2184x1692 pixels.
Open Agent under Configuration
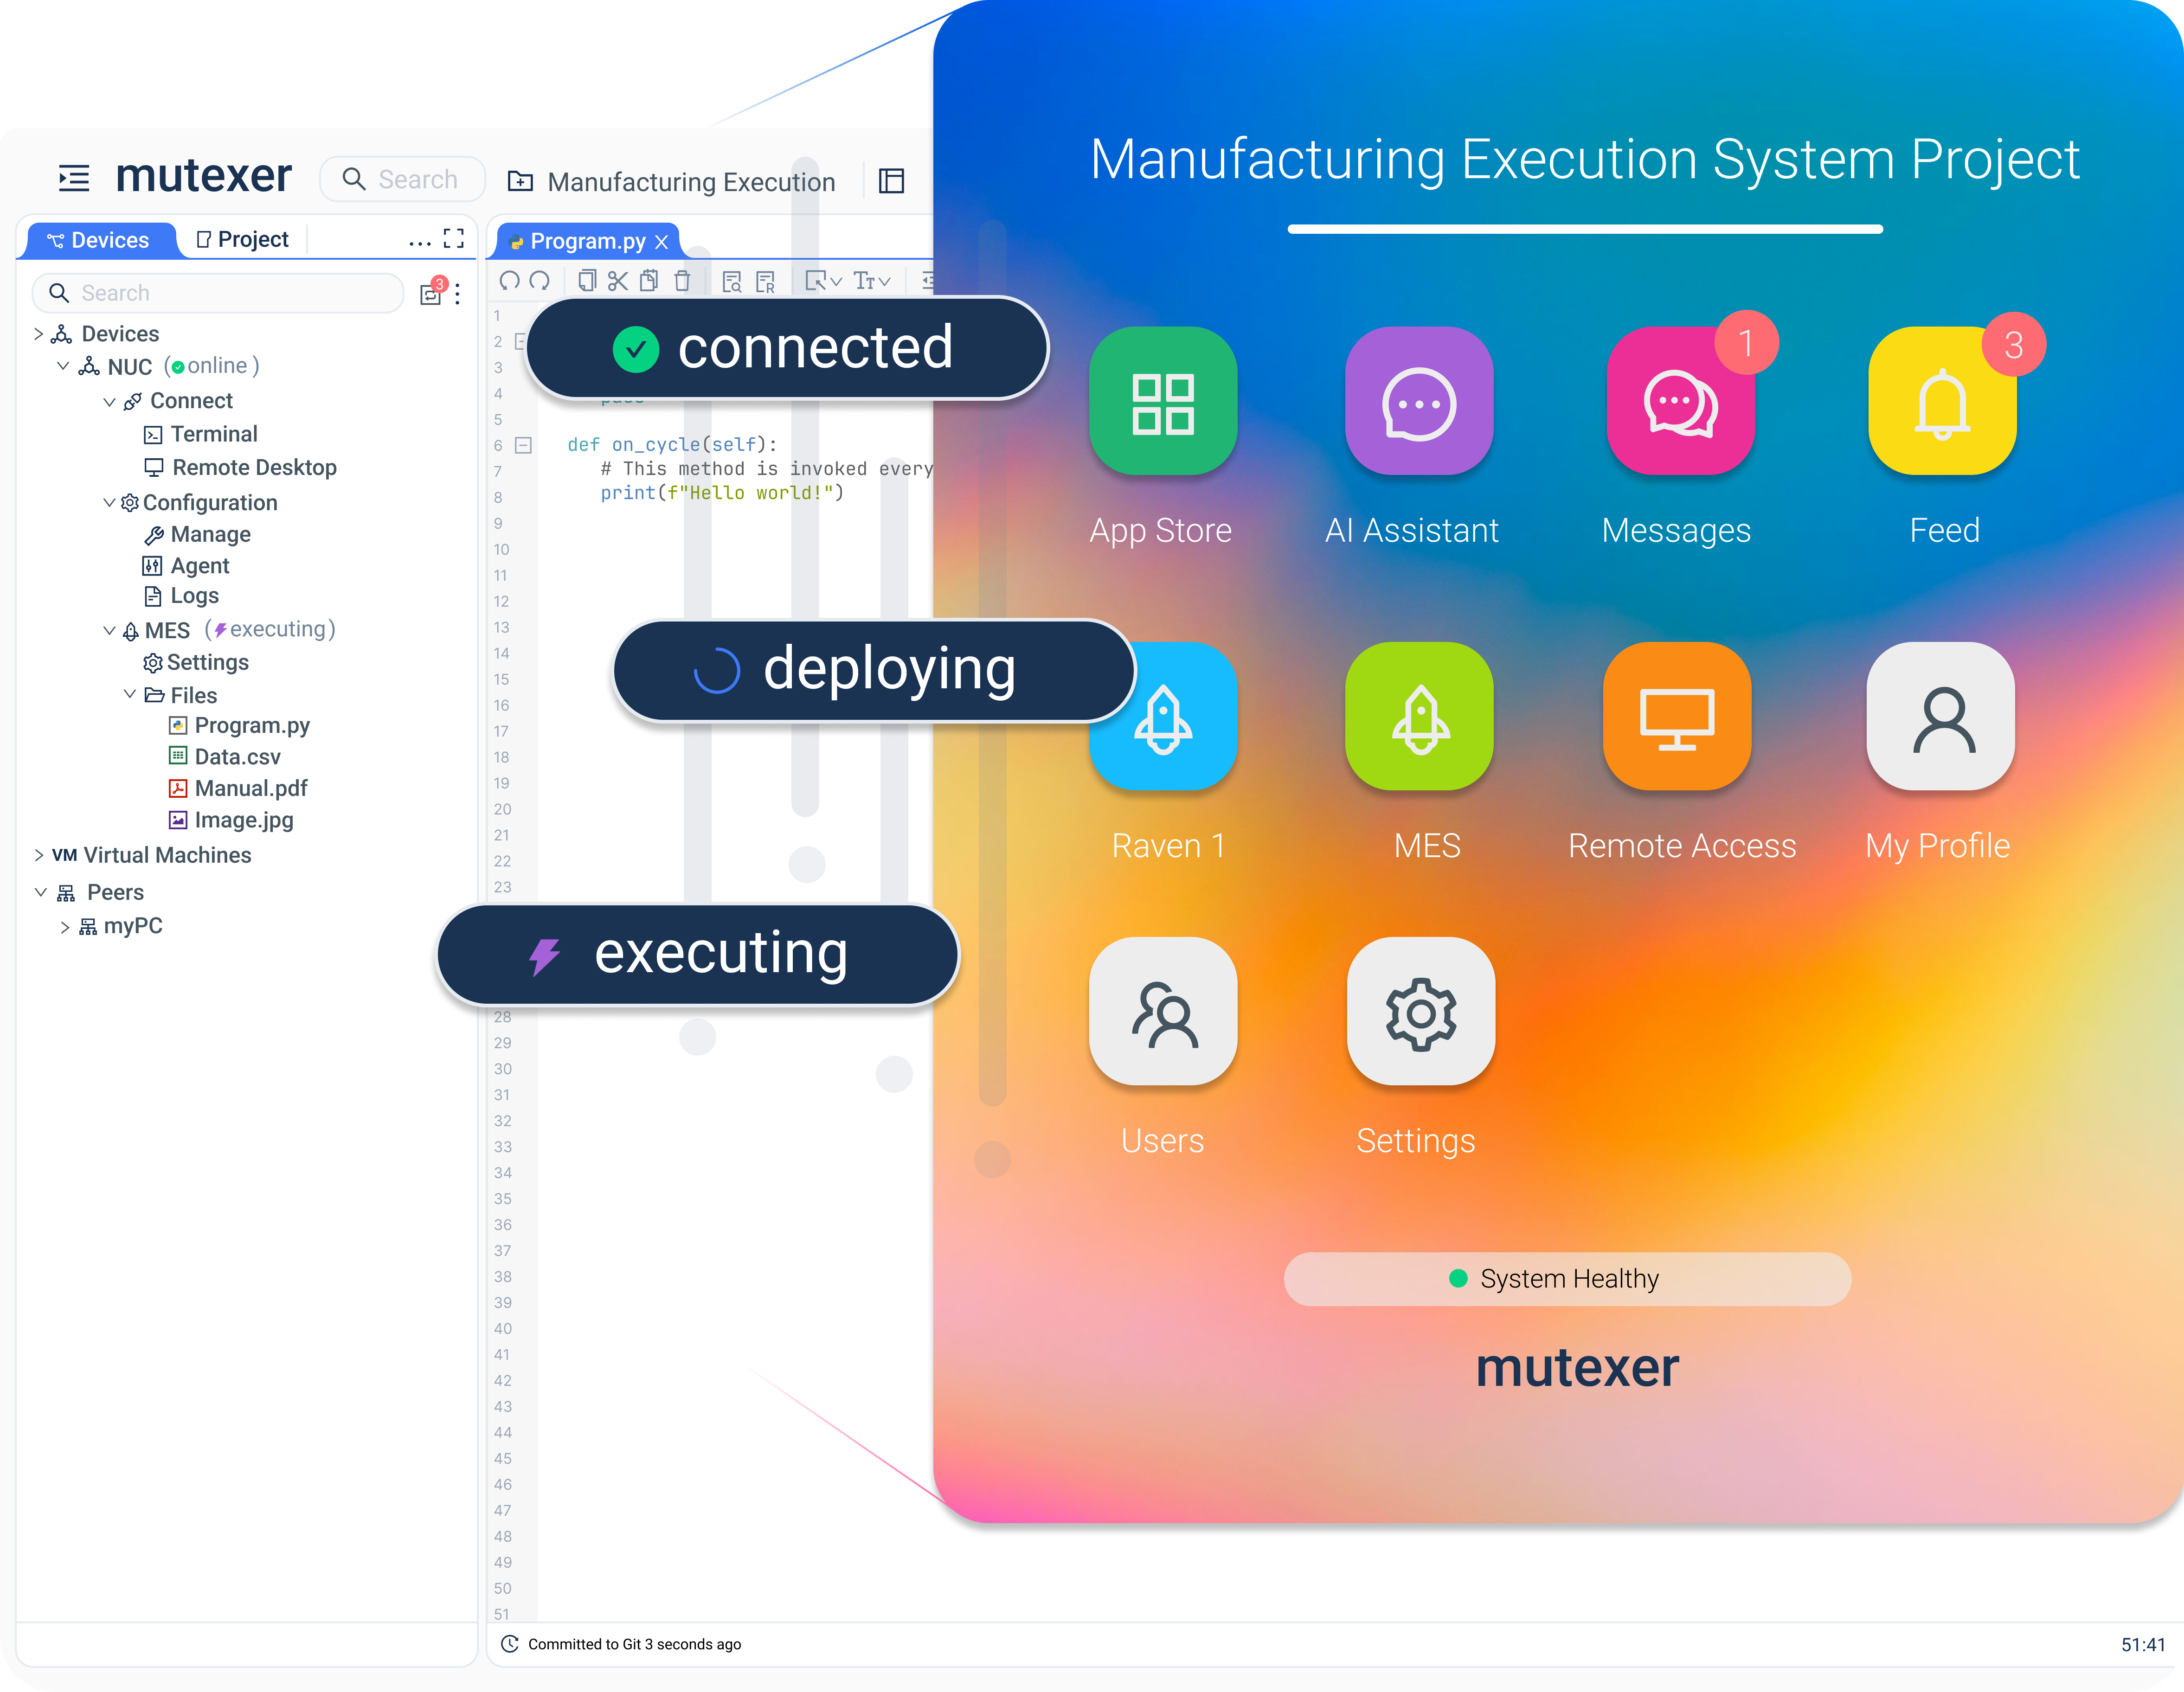pyautogui.click(x=186, y=566)
